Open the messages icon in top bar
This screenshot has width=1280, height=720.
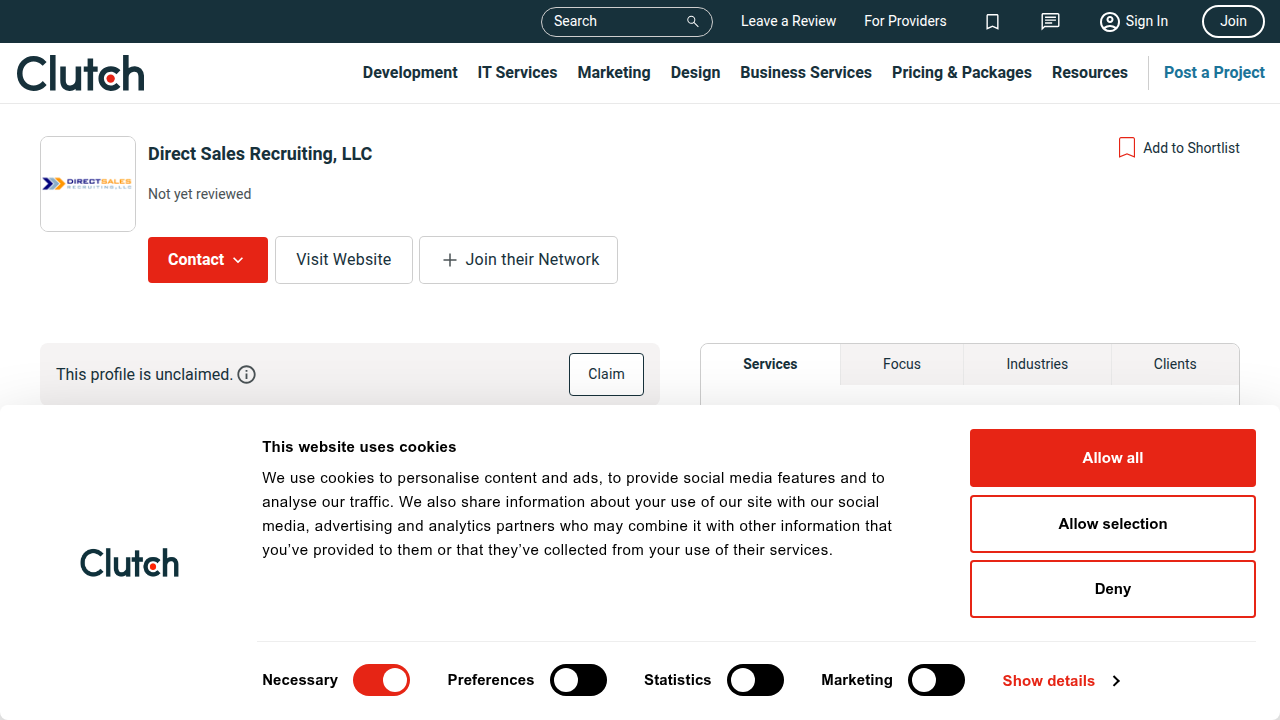(1050, 21)
